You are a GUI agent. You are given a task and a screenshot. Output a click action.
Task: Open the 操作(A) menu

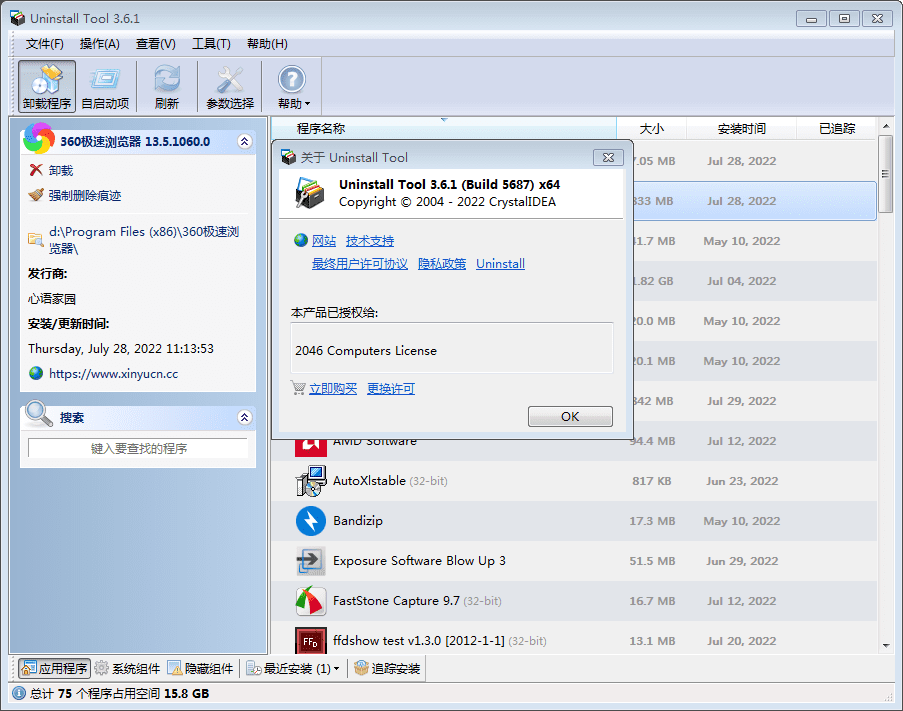tap(99, 44)
